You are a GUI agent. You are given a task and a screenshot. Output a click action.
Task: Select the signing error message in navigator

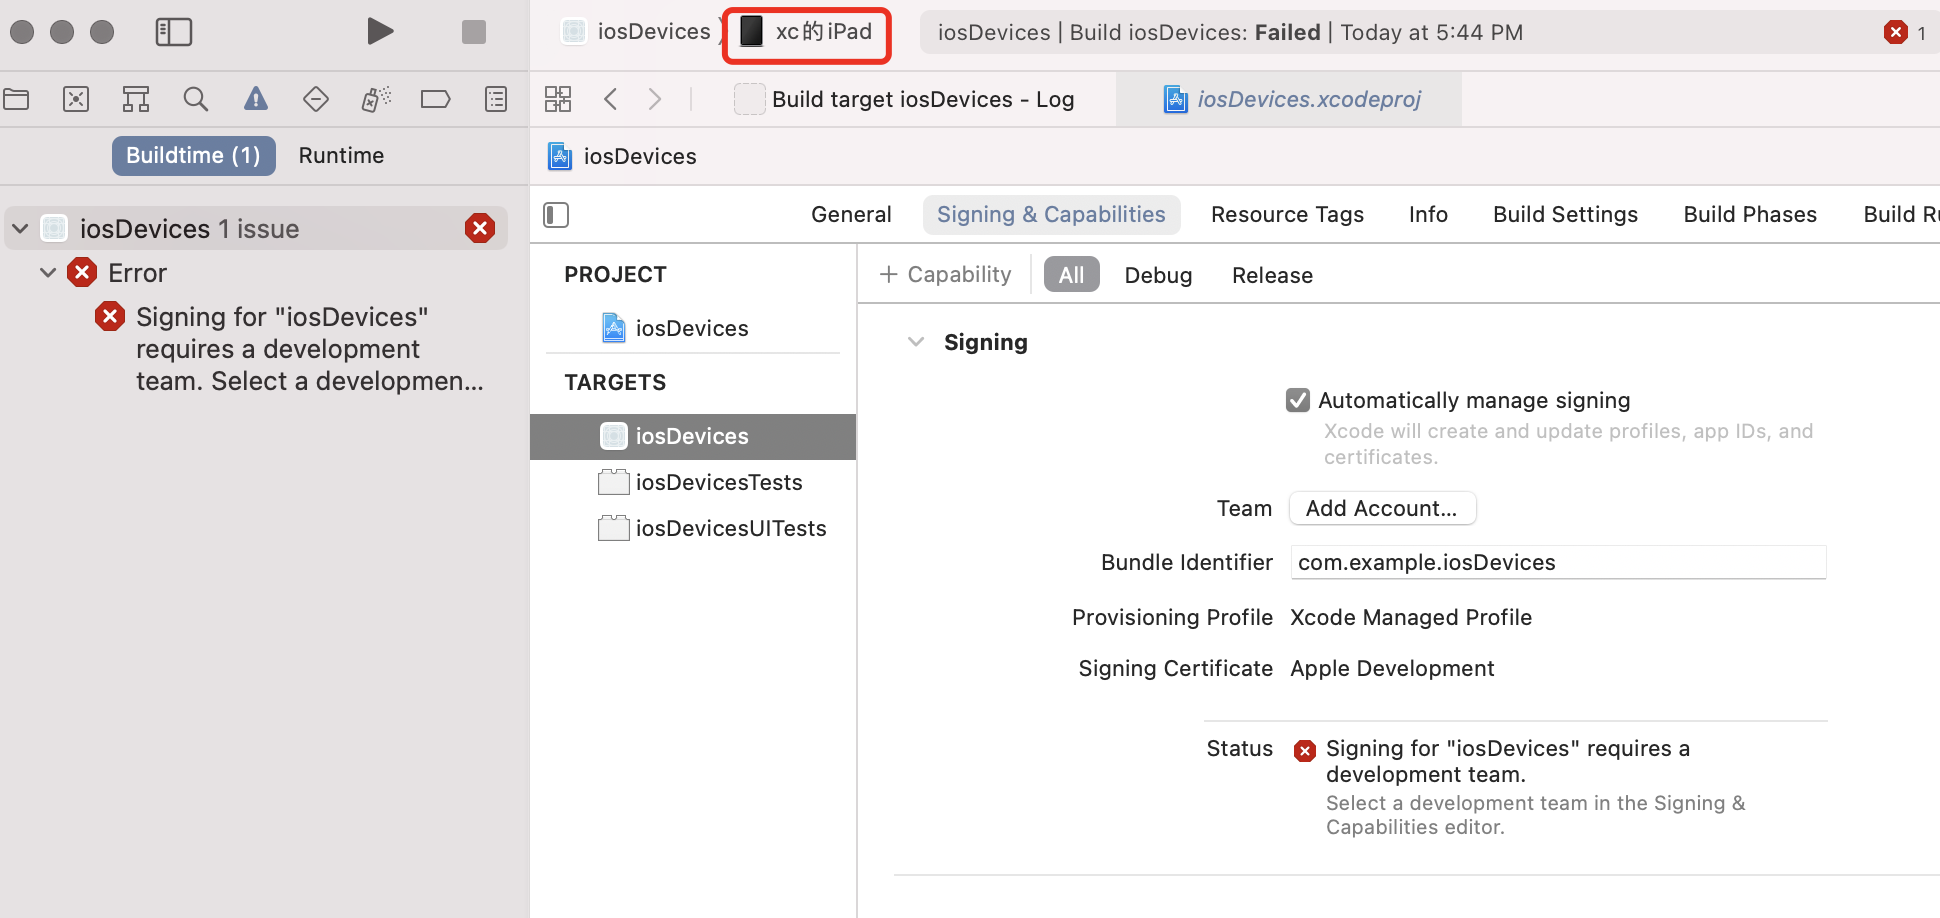(309, 349)
